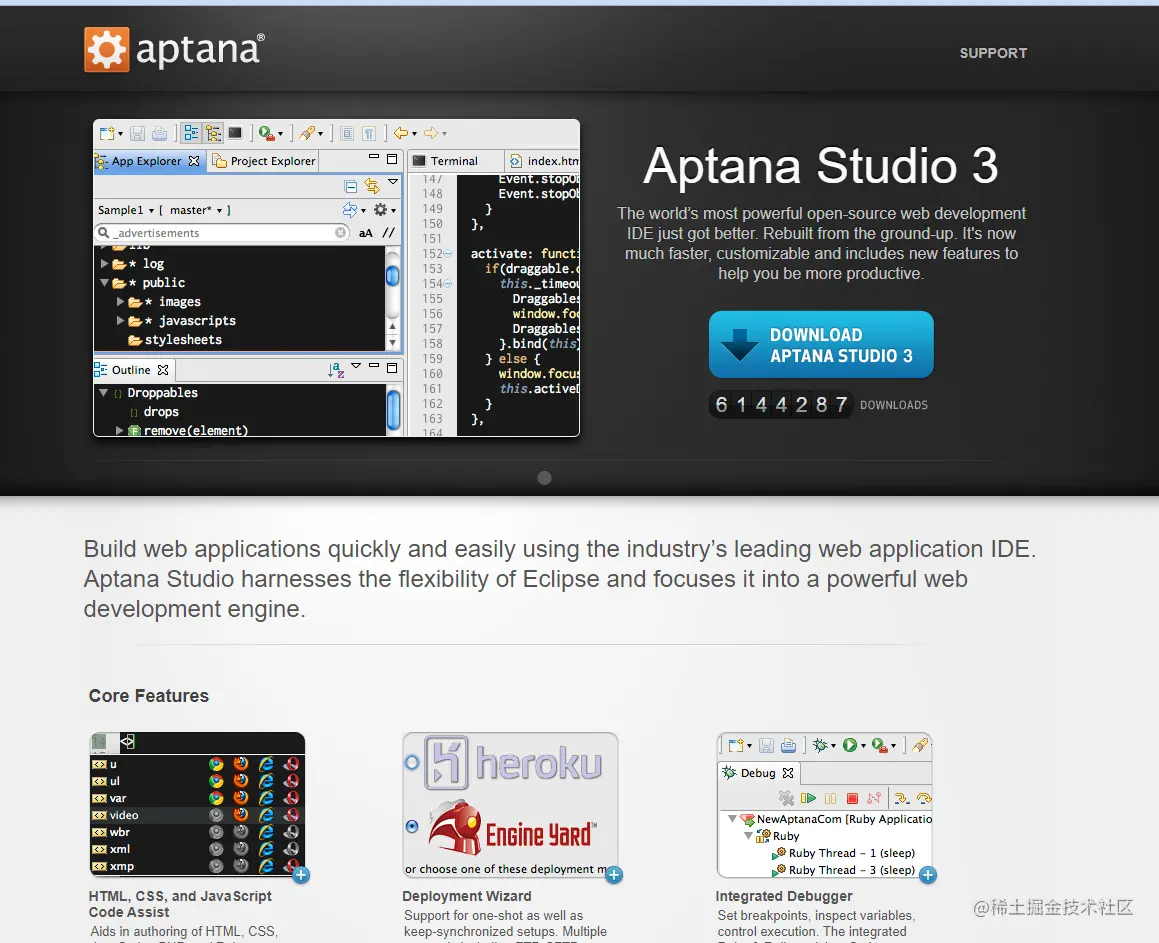
Task: Collapse the Droppables outline node
Action: coord(103,392)
